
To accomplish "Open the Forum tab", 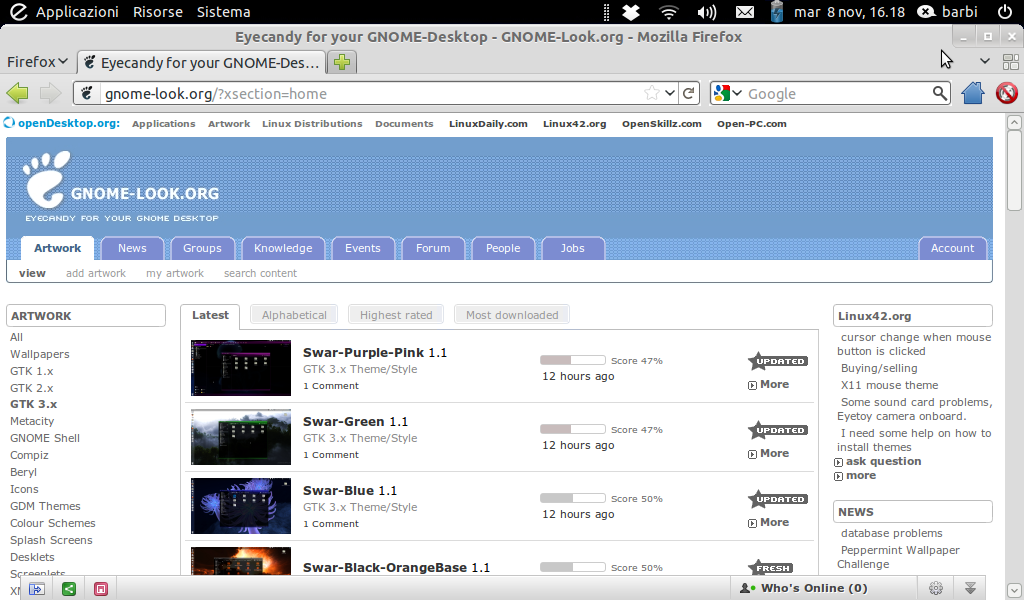I will point(433,248).
